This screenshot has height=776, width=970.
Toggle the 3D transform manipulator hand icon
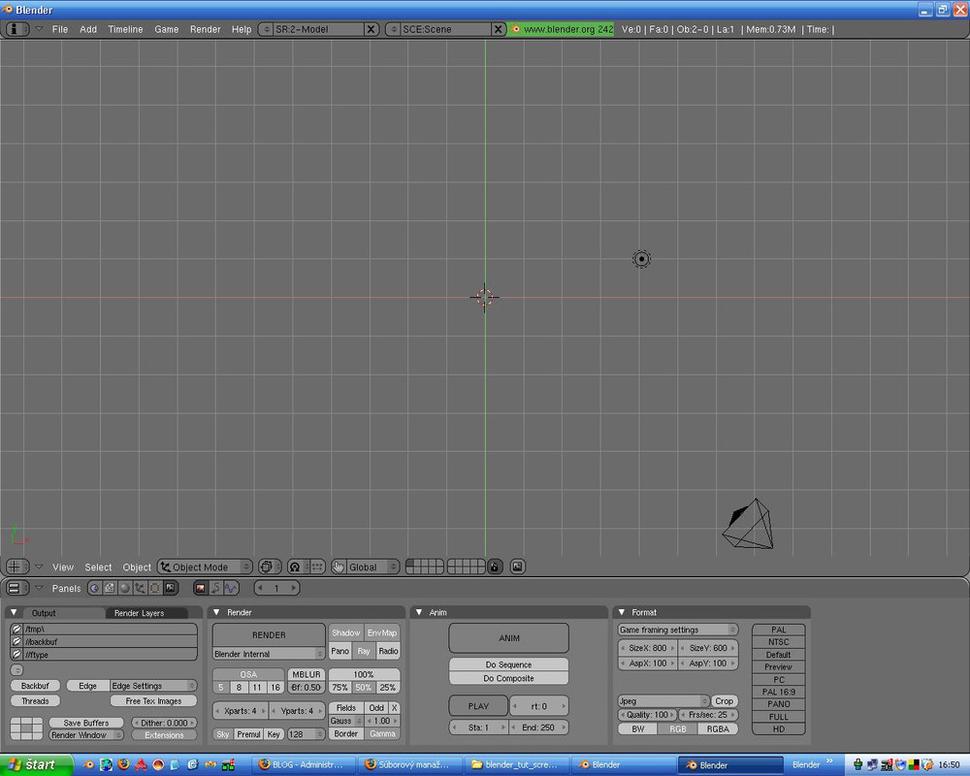tap(338, 567)
